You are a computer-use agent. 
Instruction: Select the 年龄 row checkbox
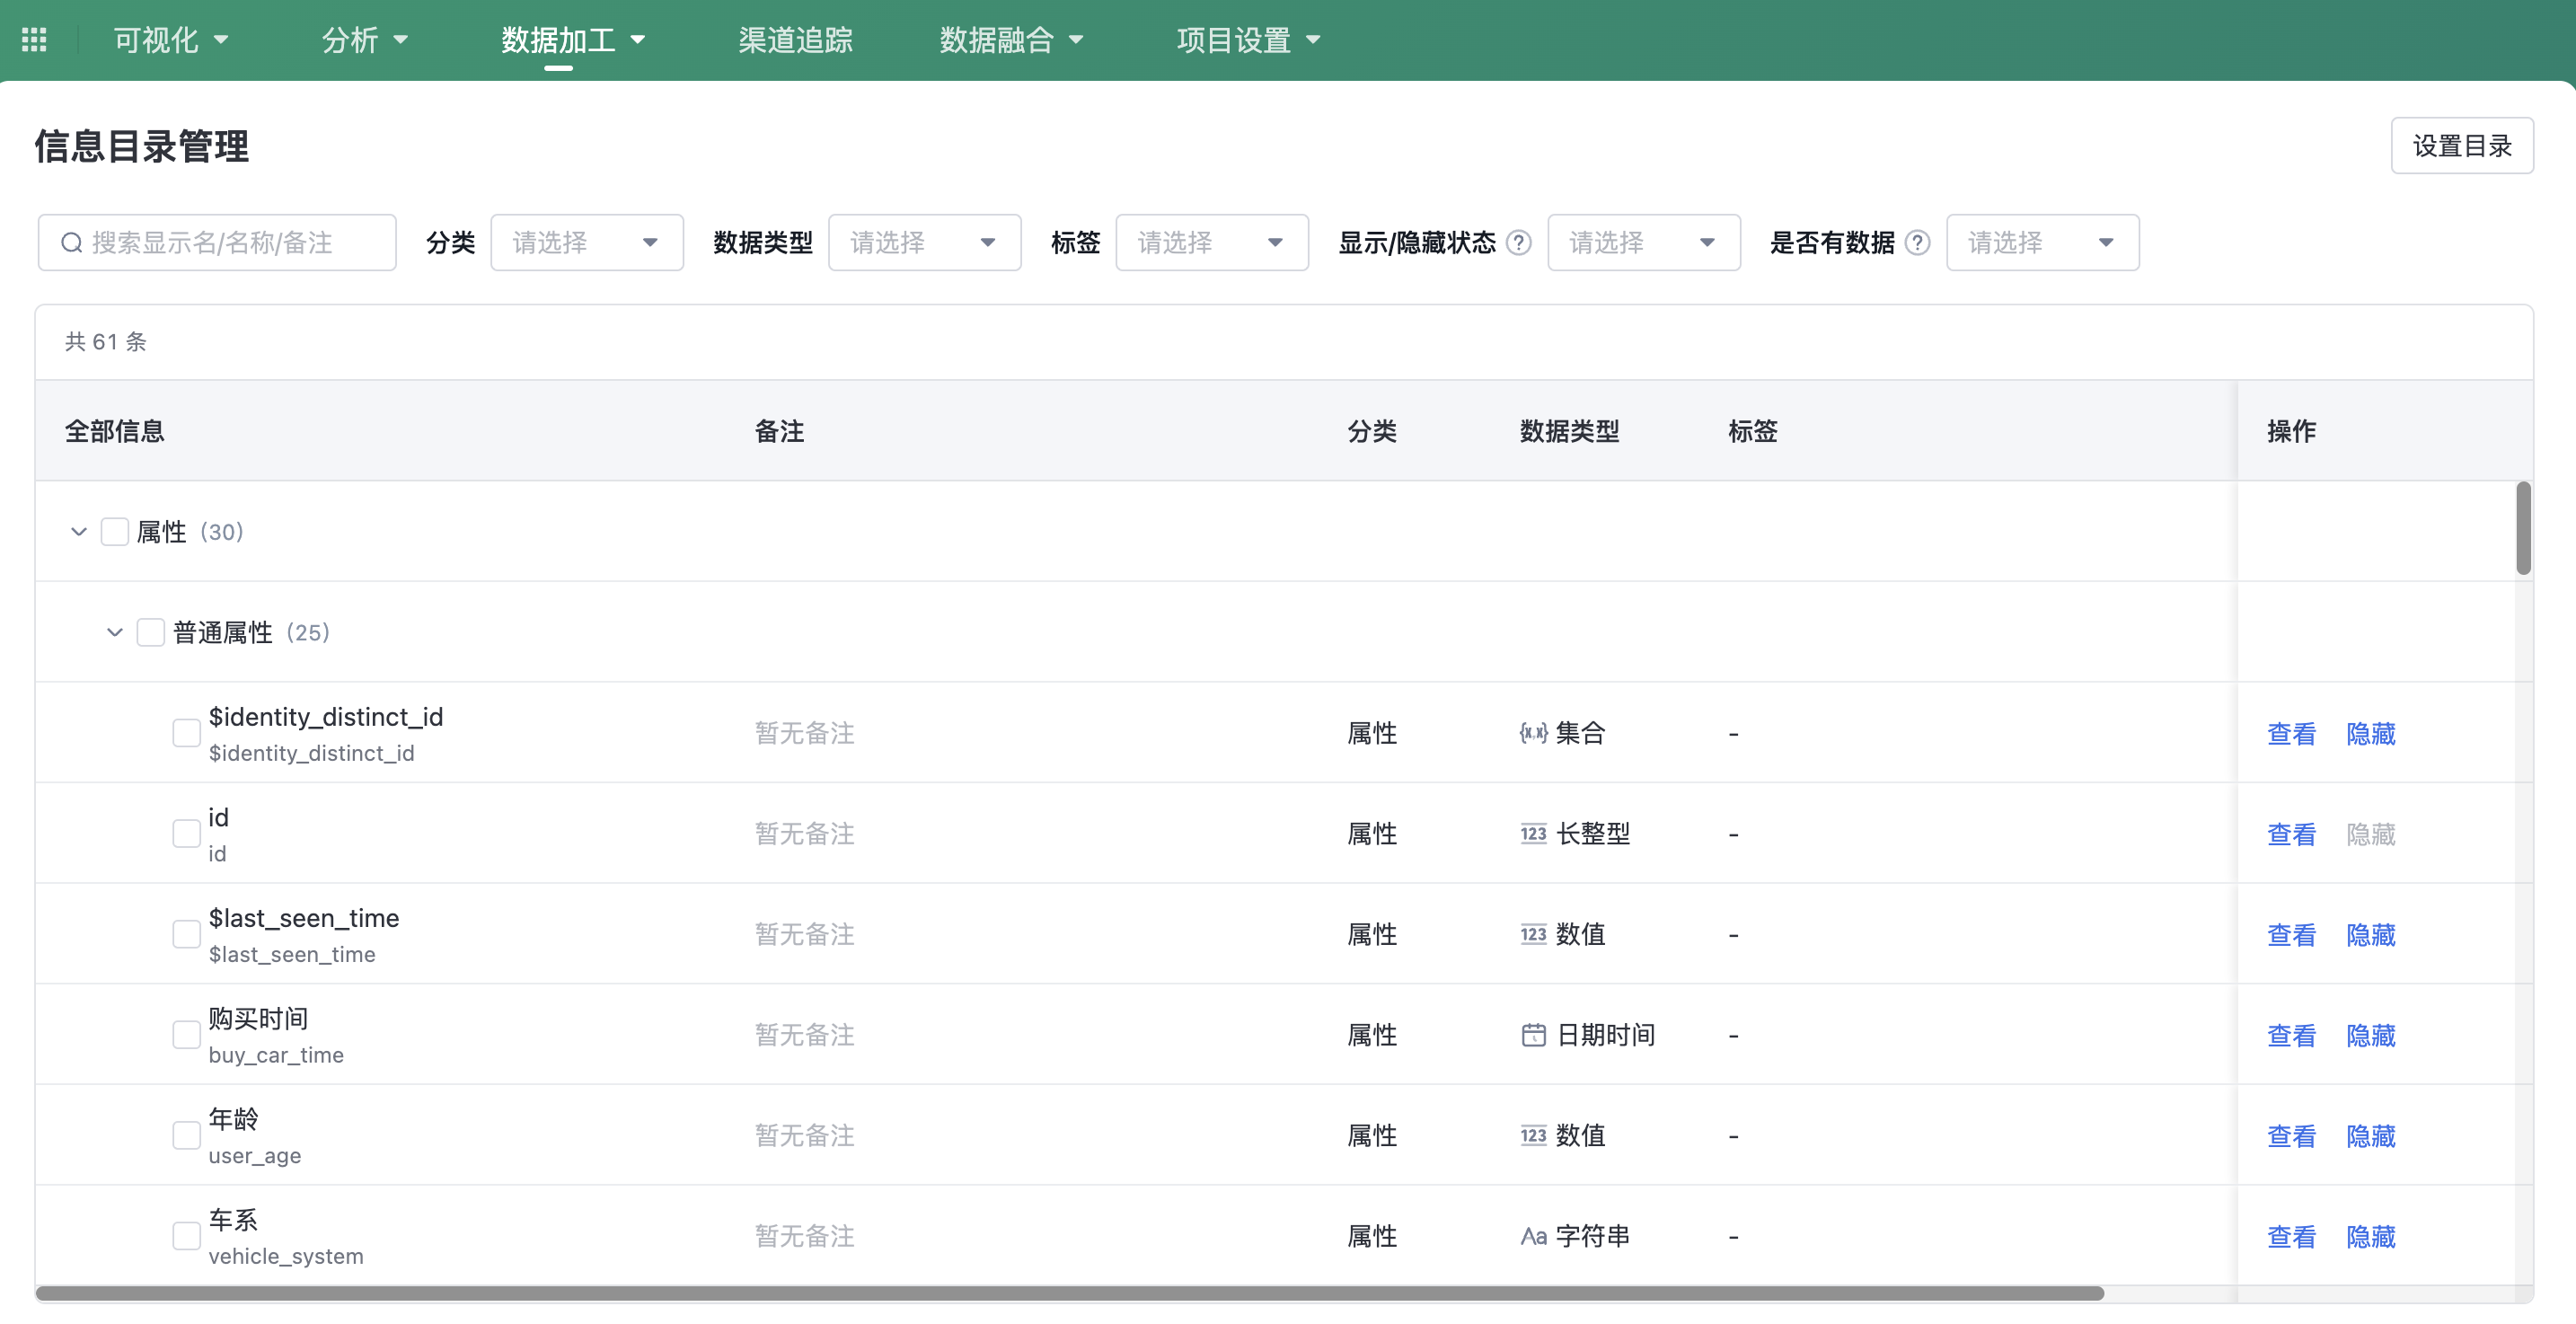coord(187,1136)
